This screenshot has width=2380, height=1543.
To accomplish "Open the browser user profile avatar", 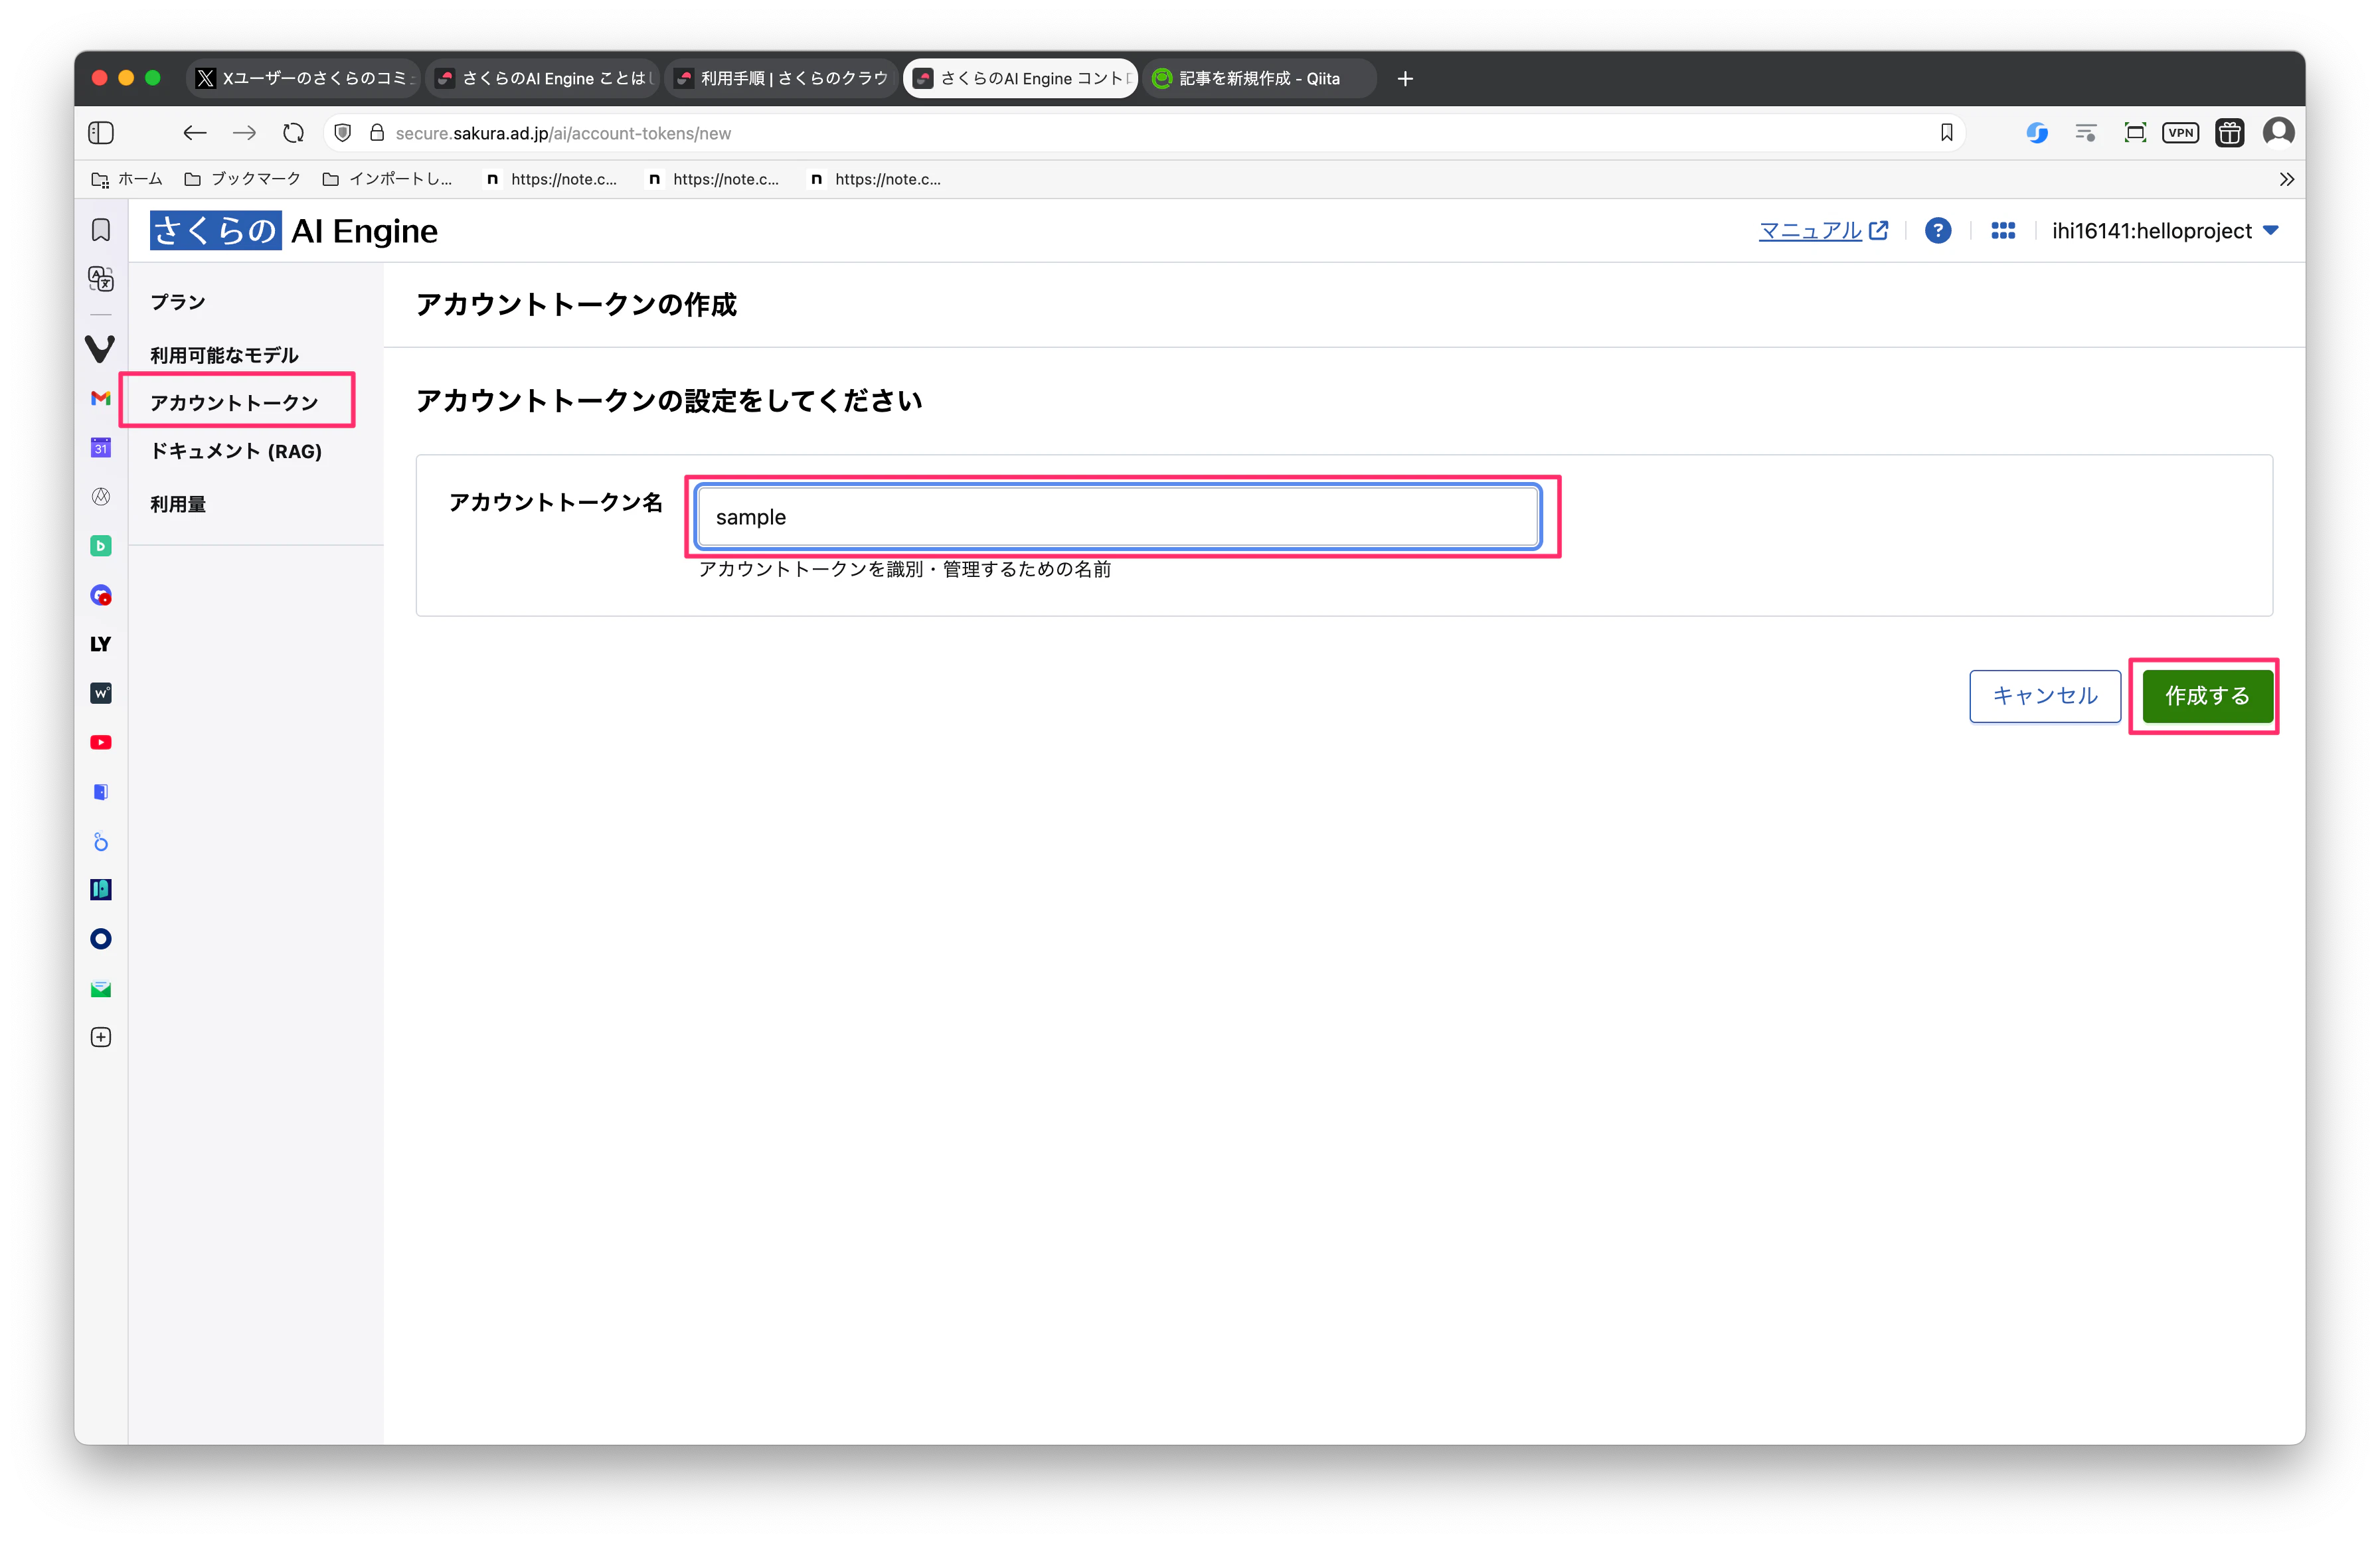I will coord(2278,132).
